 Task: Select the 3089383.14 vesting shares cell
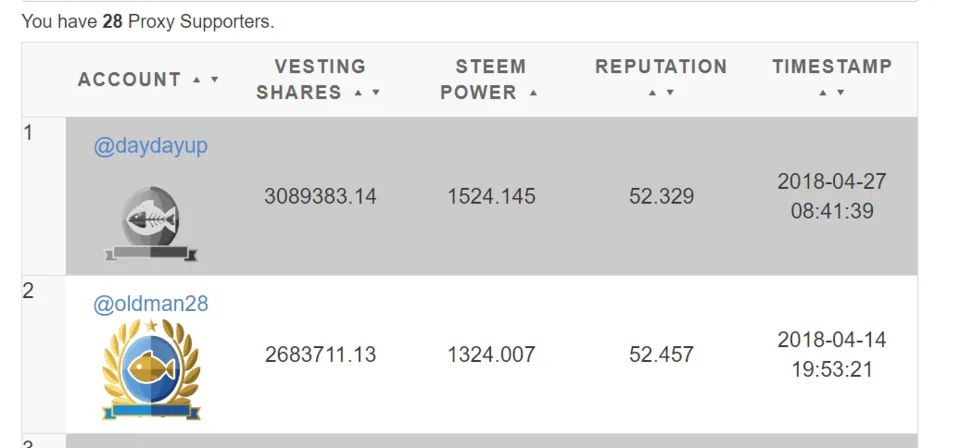(x=320, y=196)
